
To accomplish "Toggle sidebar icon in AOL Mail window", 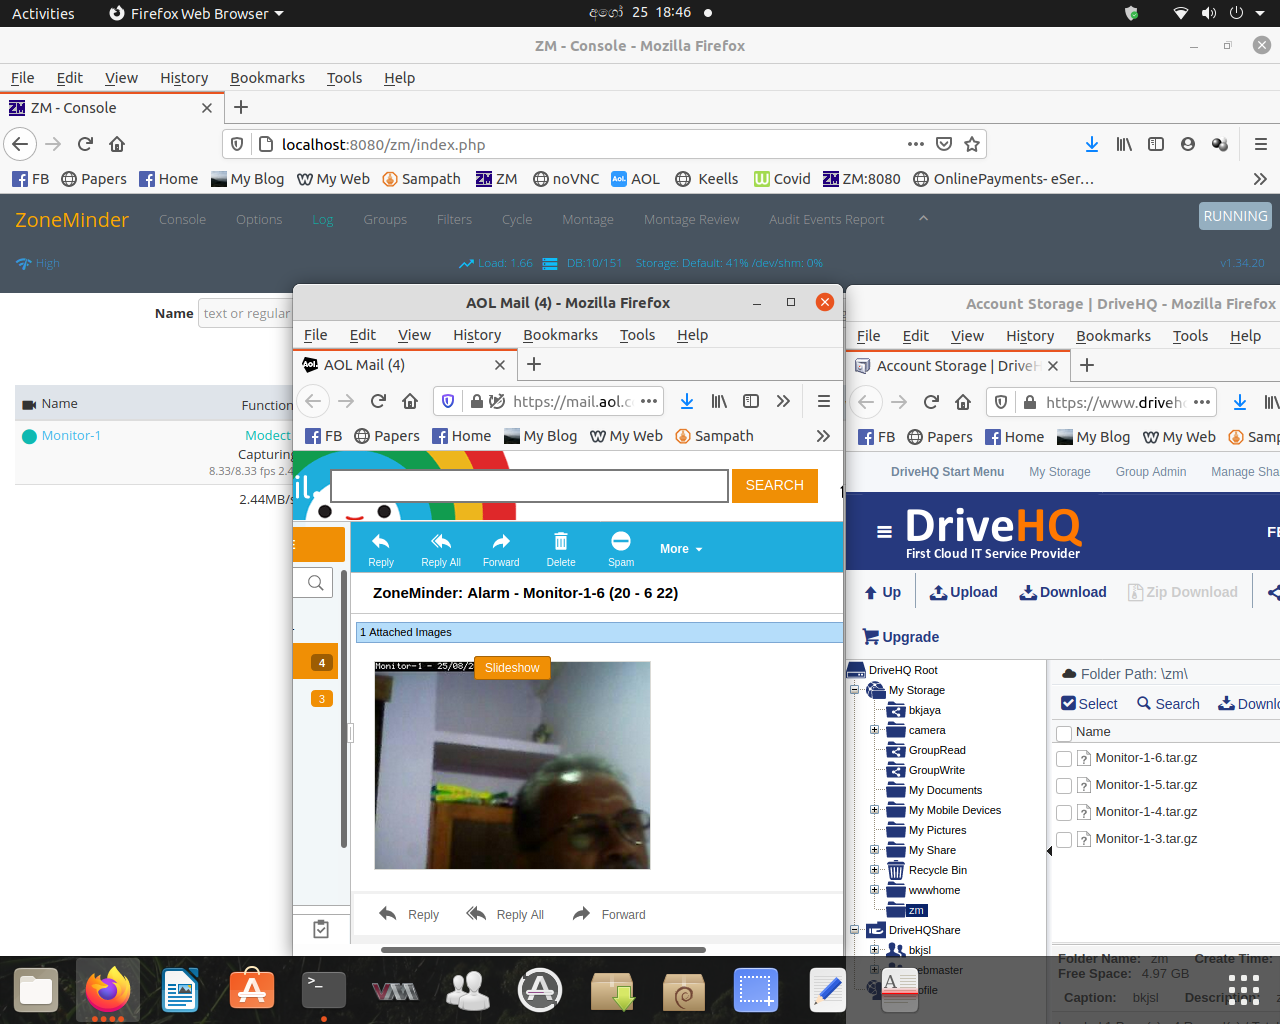I will pos(751,401).
